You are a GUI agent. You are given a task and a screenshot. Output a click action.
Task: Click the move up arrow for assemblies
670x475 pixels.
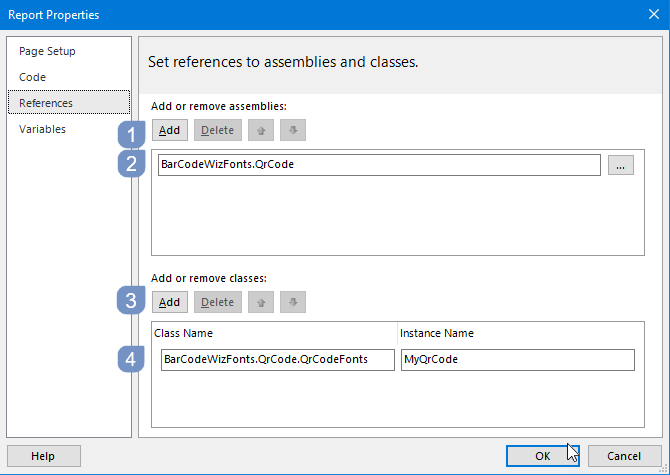(x=261, y=130)
